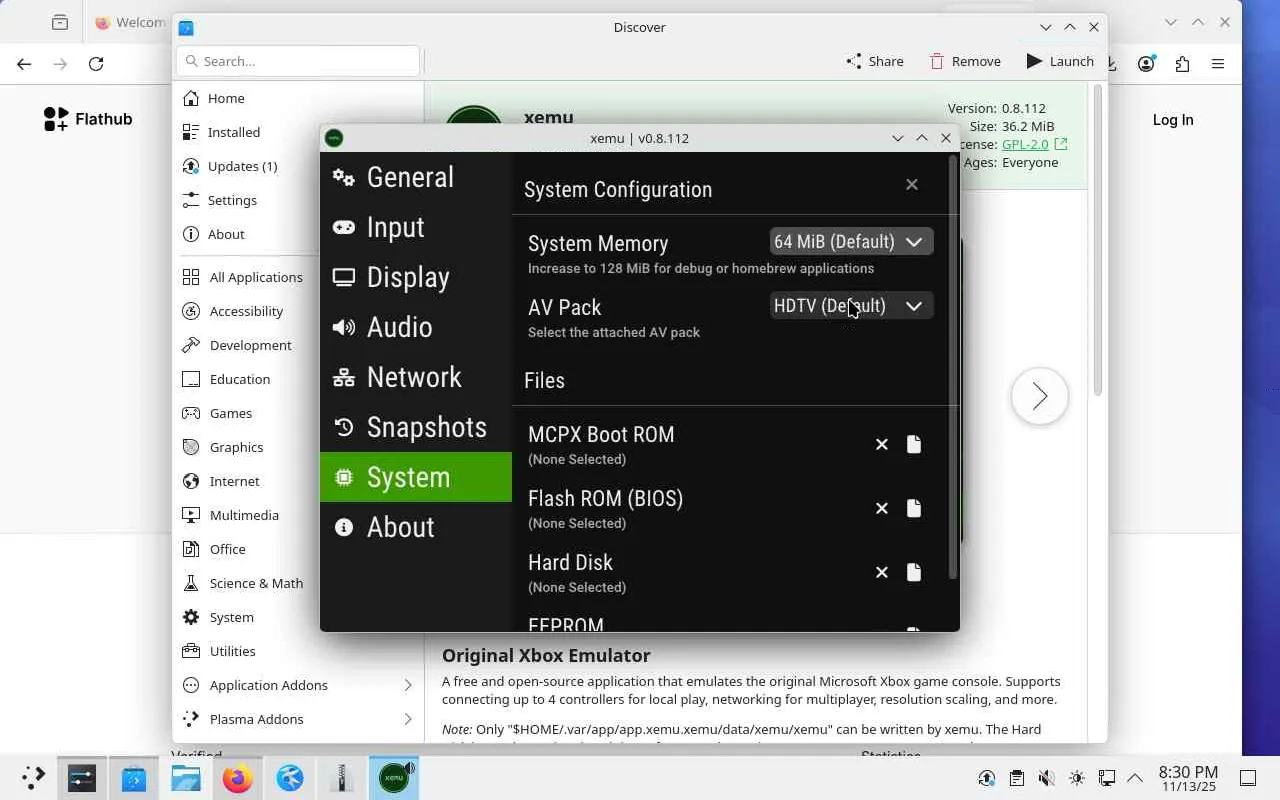The image size is (1280, 800).
Task: Open the Dolphin file manager taskbar icon
Action: 186,778
